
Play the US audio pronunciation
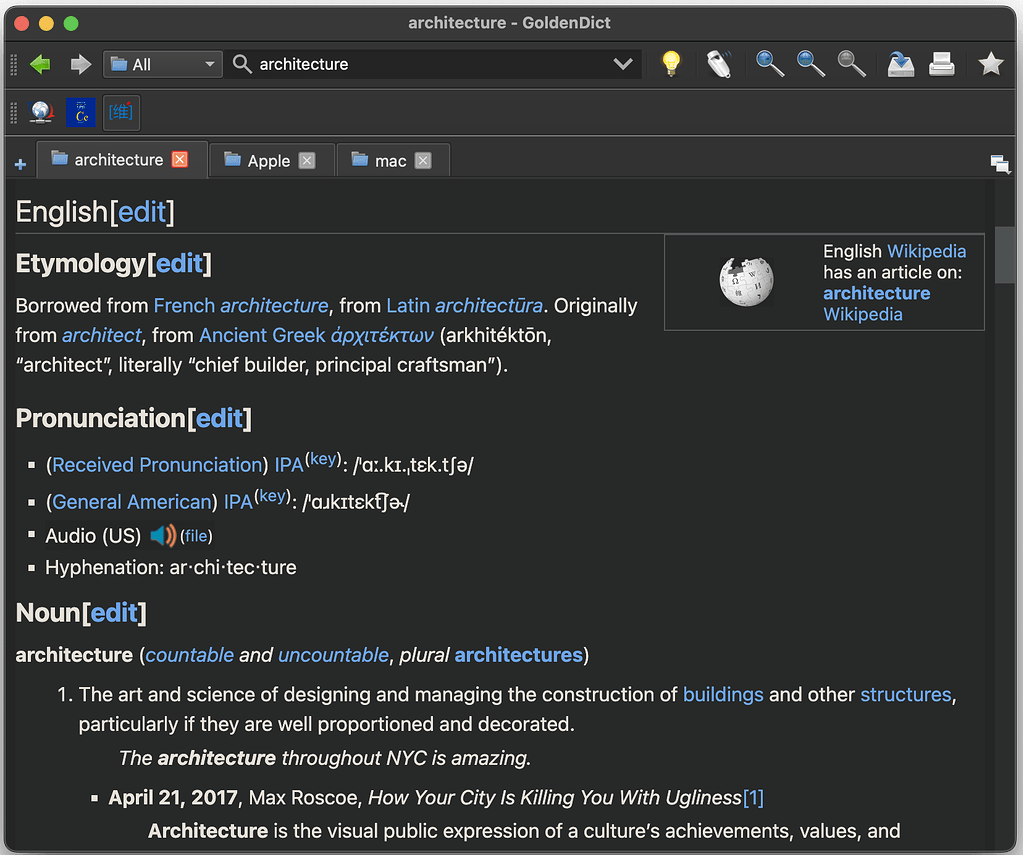tap(161, 536)
